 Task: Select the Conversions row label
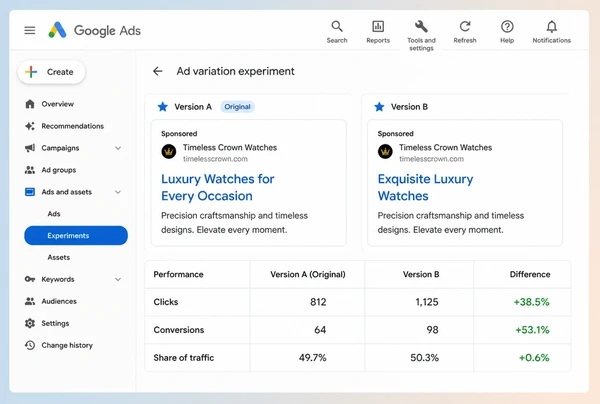point(179,330)
